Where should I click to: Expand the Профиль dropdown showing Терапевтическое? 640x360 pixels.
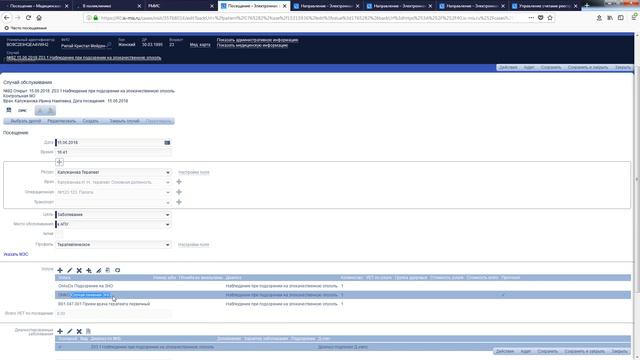click(167, 244)
